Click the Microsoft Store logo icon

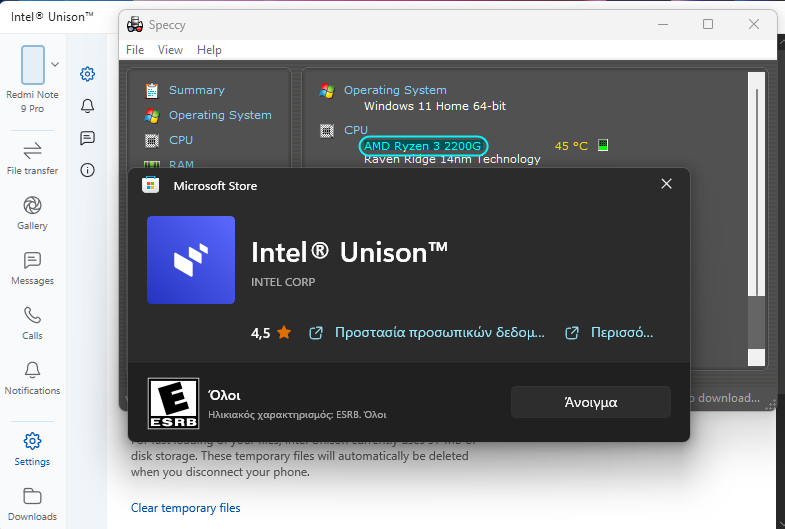151,185
